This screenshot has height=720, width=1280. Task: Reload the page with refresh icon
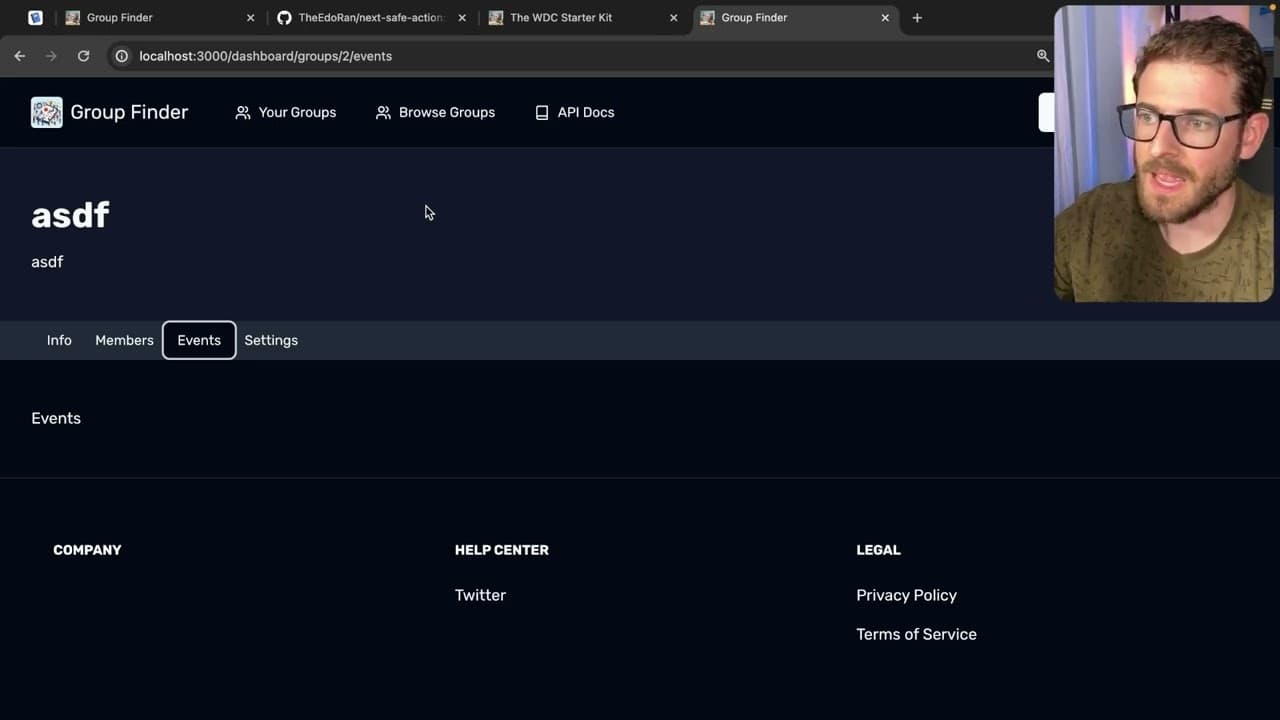(84, 56)
